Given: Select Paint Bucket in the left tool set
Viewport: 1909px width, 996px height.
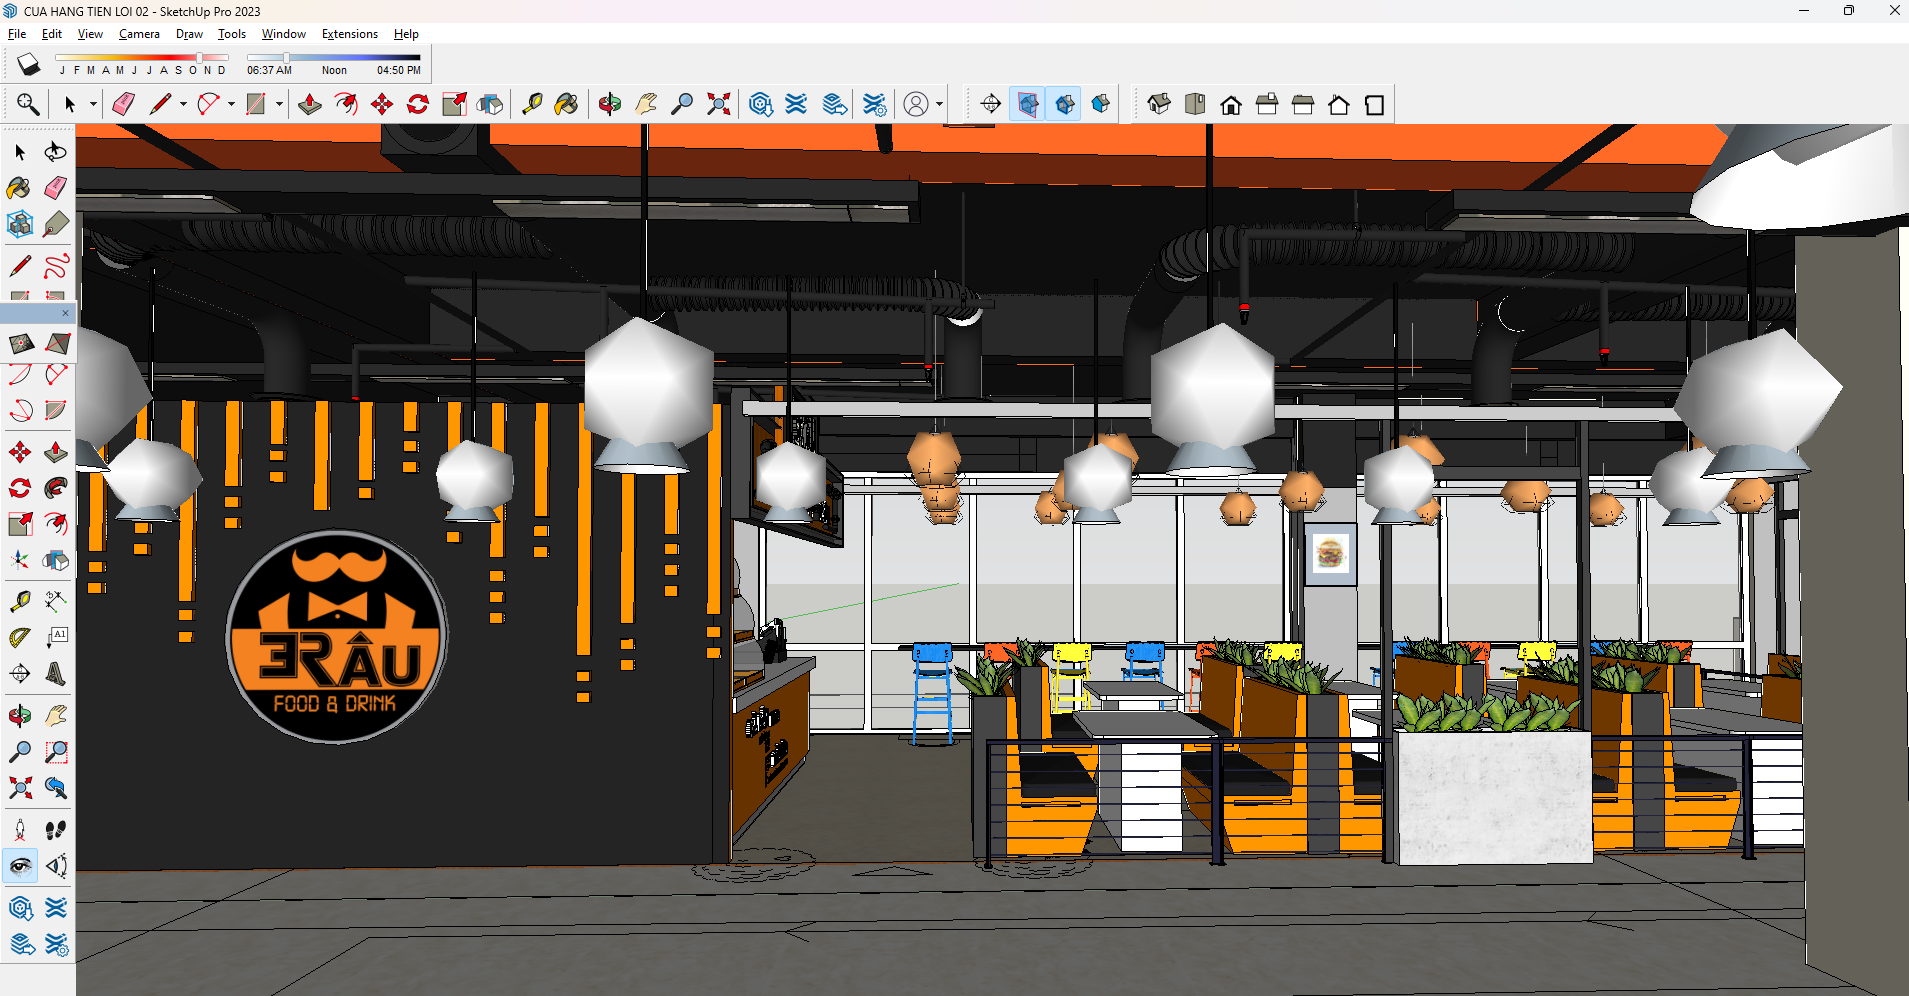Looking at the screenshot, I should (20, 188).
